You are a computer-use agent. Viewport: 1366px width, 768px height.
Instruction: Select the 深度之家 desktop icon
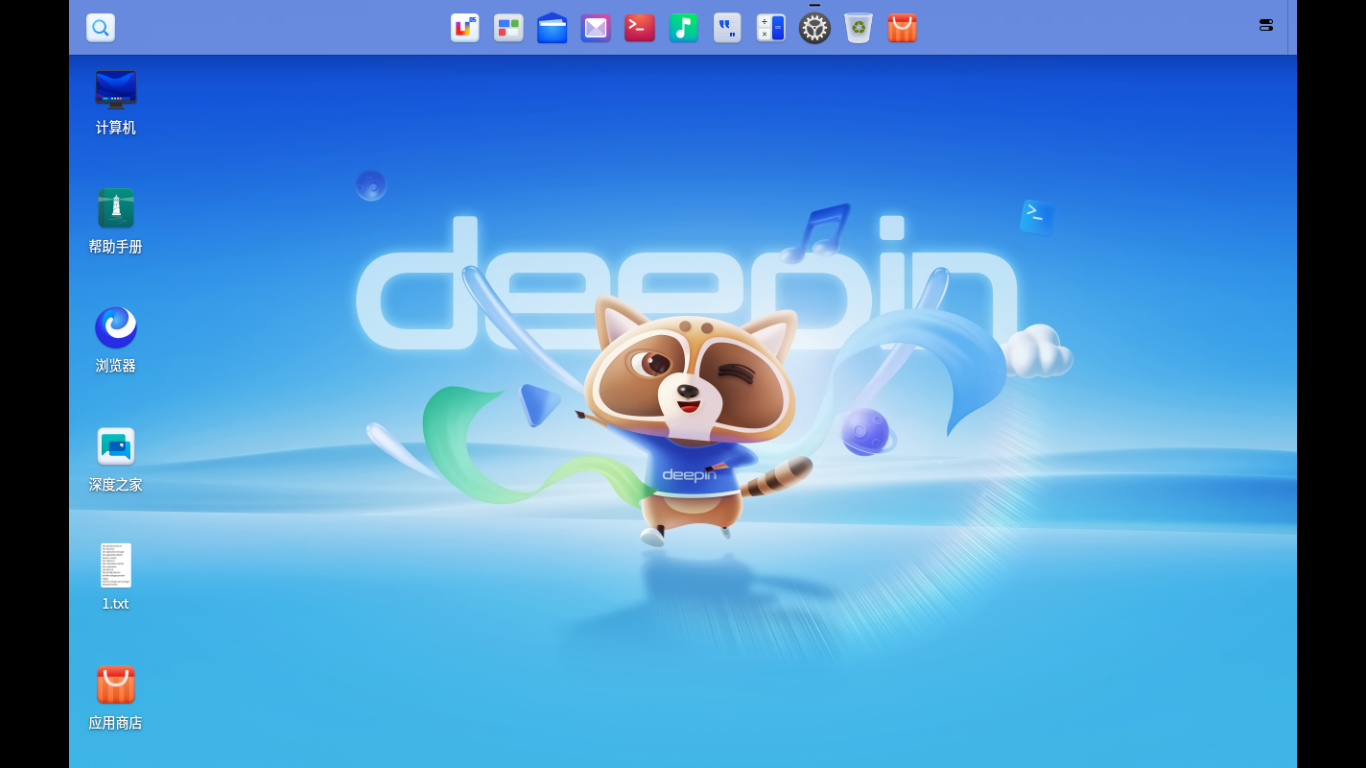tap(116, 459)
